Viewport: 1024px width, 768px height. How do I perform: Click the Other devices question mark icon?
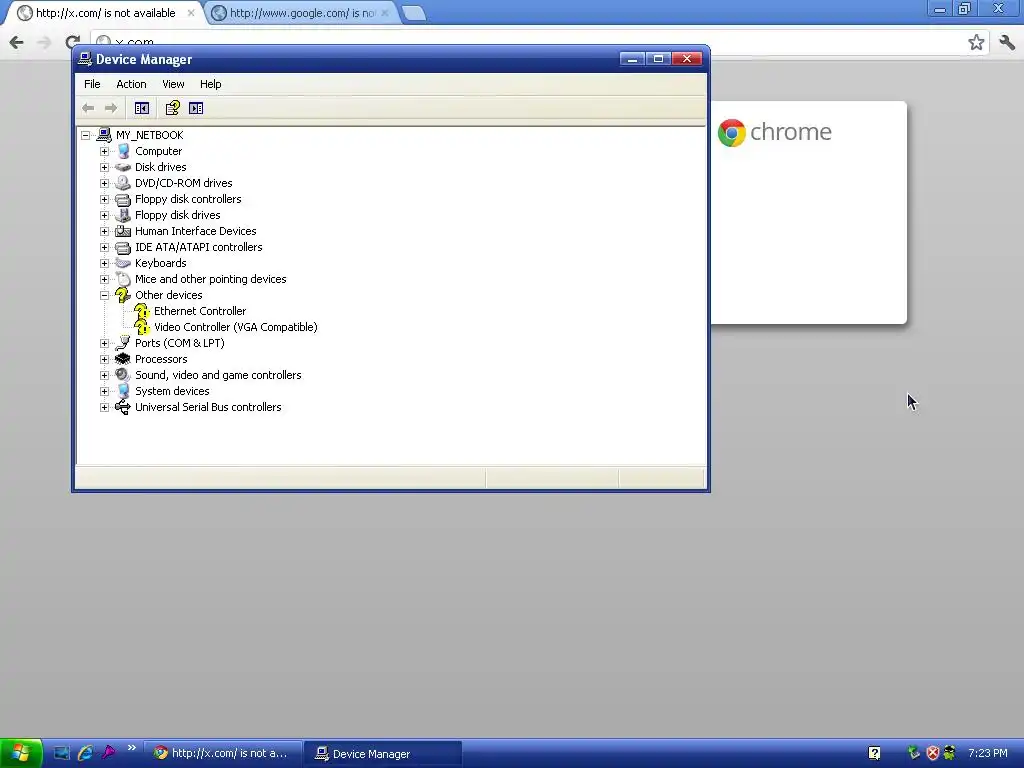pos(123,295)
